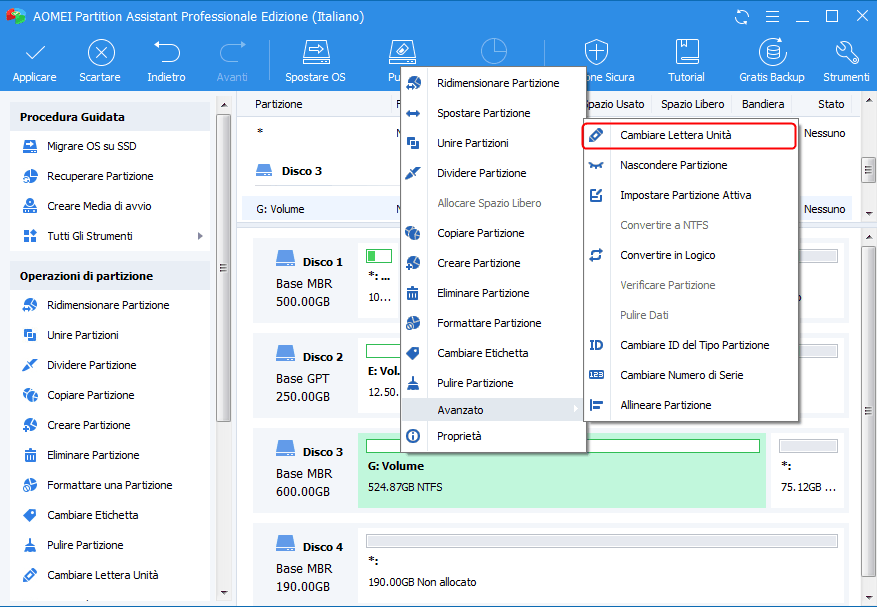Click Formattare una Partizione in the sidebar
The height and width of the screenshot is (607, 877).
110,485
